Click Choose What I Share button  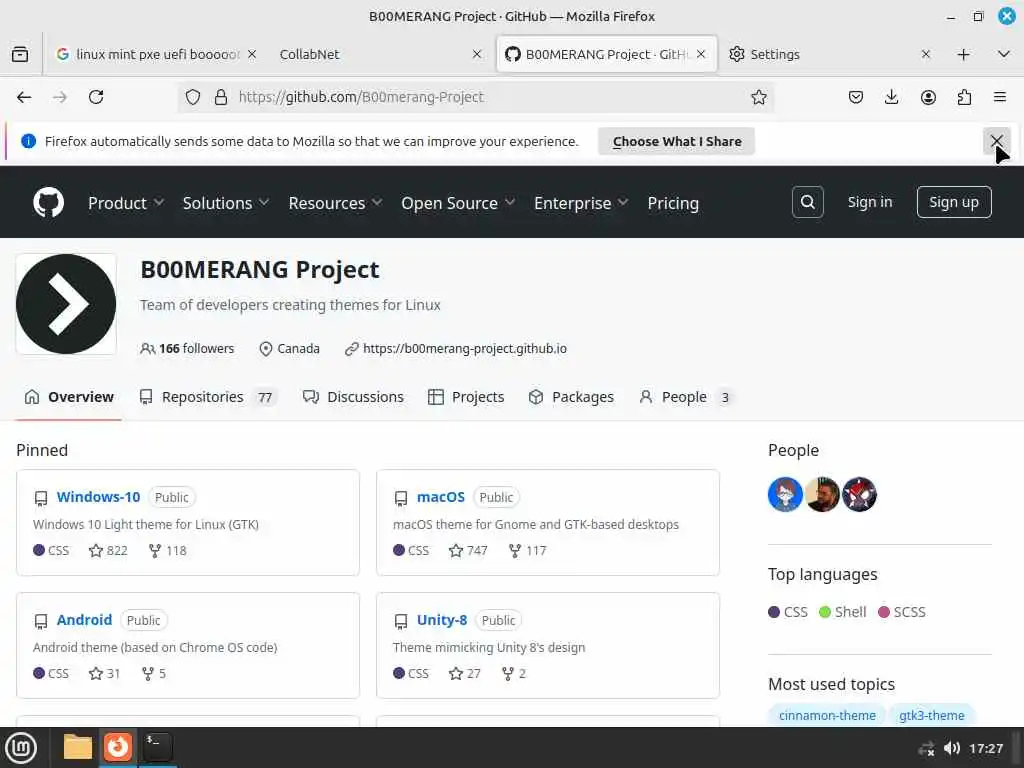[677, 141]
